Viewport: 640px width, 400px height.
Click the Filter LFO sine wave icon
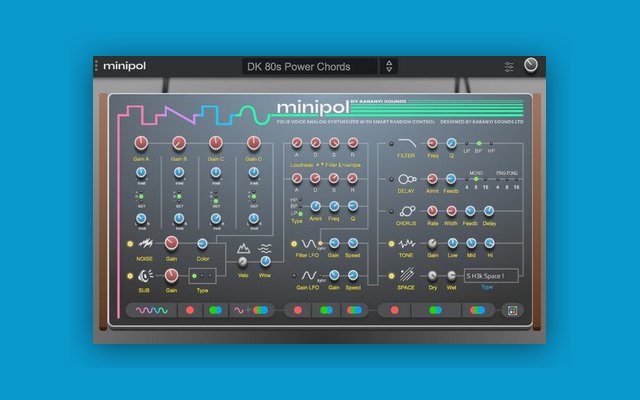308,244
